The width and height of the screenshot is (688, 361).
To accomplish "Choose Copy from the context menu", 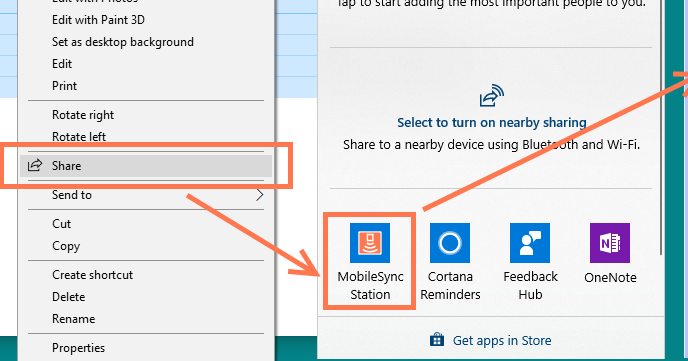I will [x=66, y=246].
